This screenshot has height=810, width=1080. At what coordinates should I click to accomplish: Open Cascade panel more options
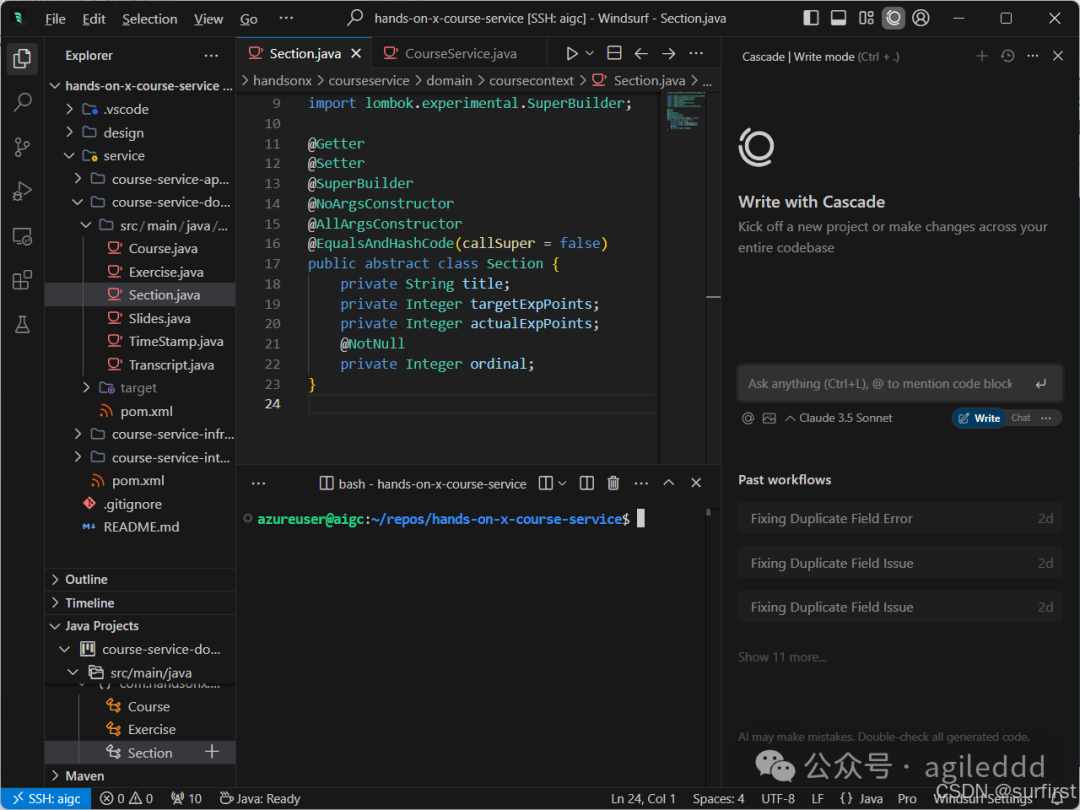[x=1032, y=56]
